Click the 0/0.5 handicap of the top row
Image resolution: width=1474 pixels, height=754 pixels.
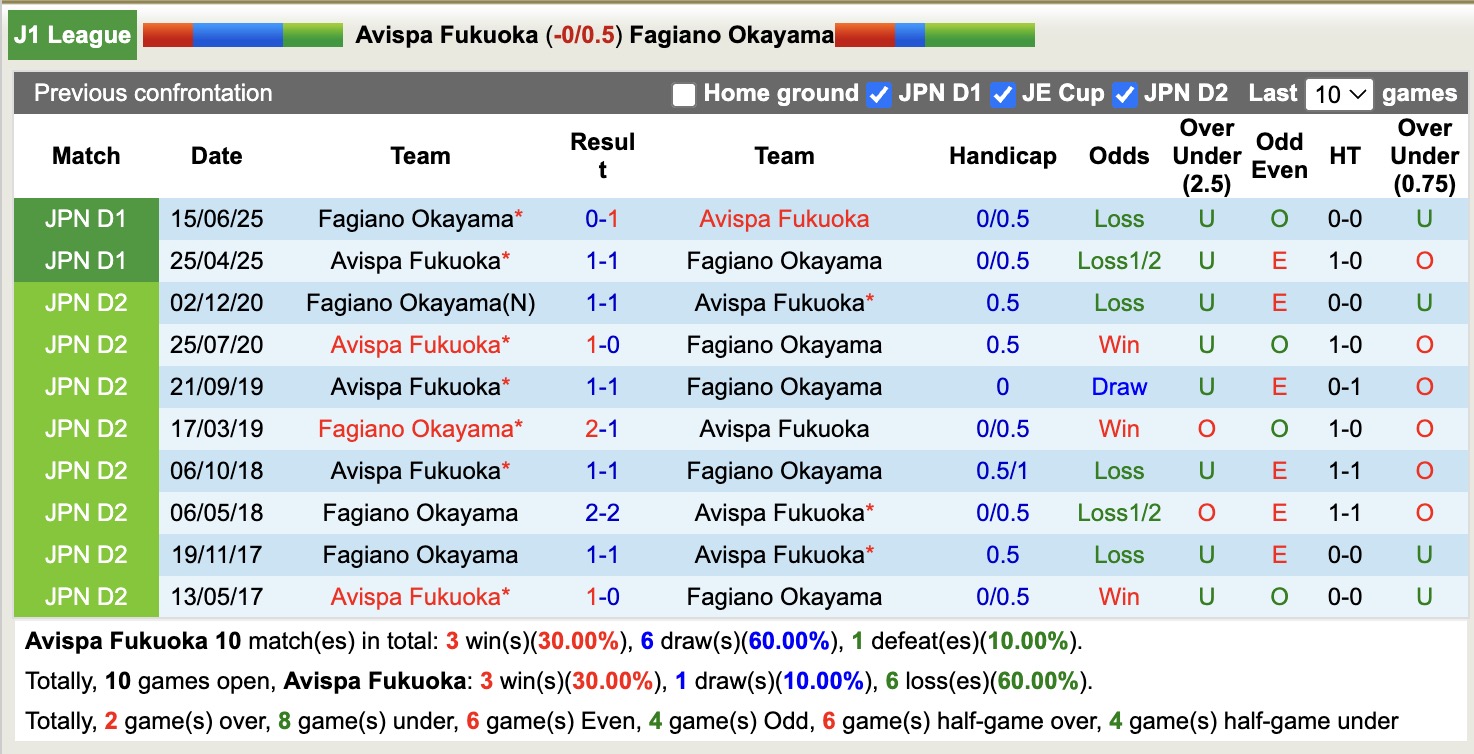(x=1002, y=218)
